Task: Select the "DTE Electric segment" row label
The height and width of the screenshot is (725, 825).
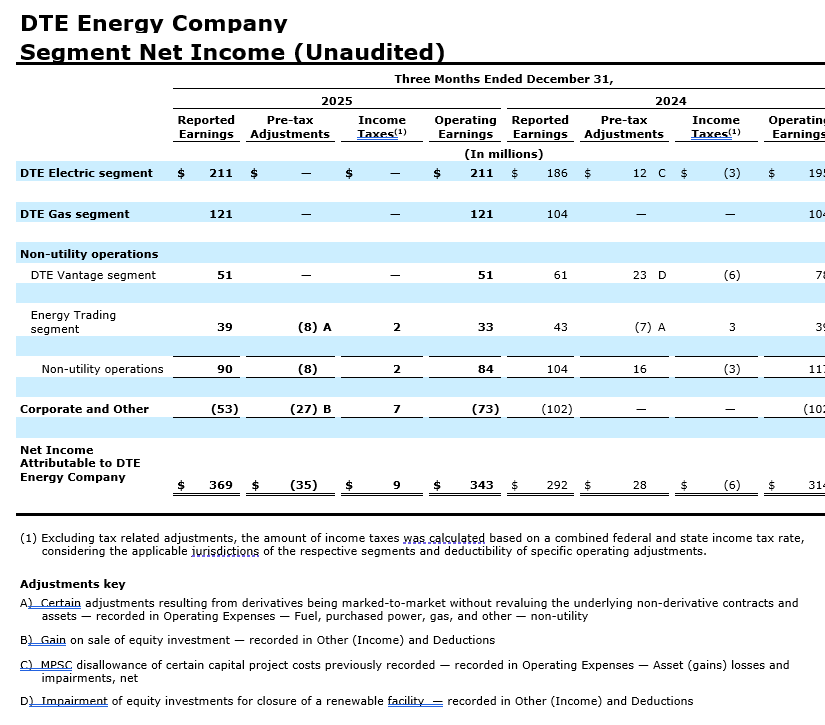Action: (x=86, y=173)
